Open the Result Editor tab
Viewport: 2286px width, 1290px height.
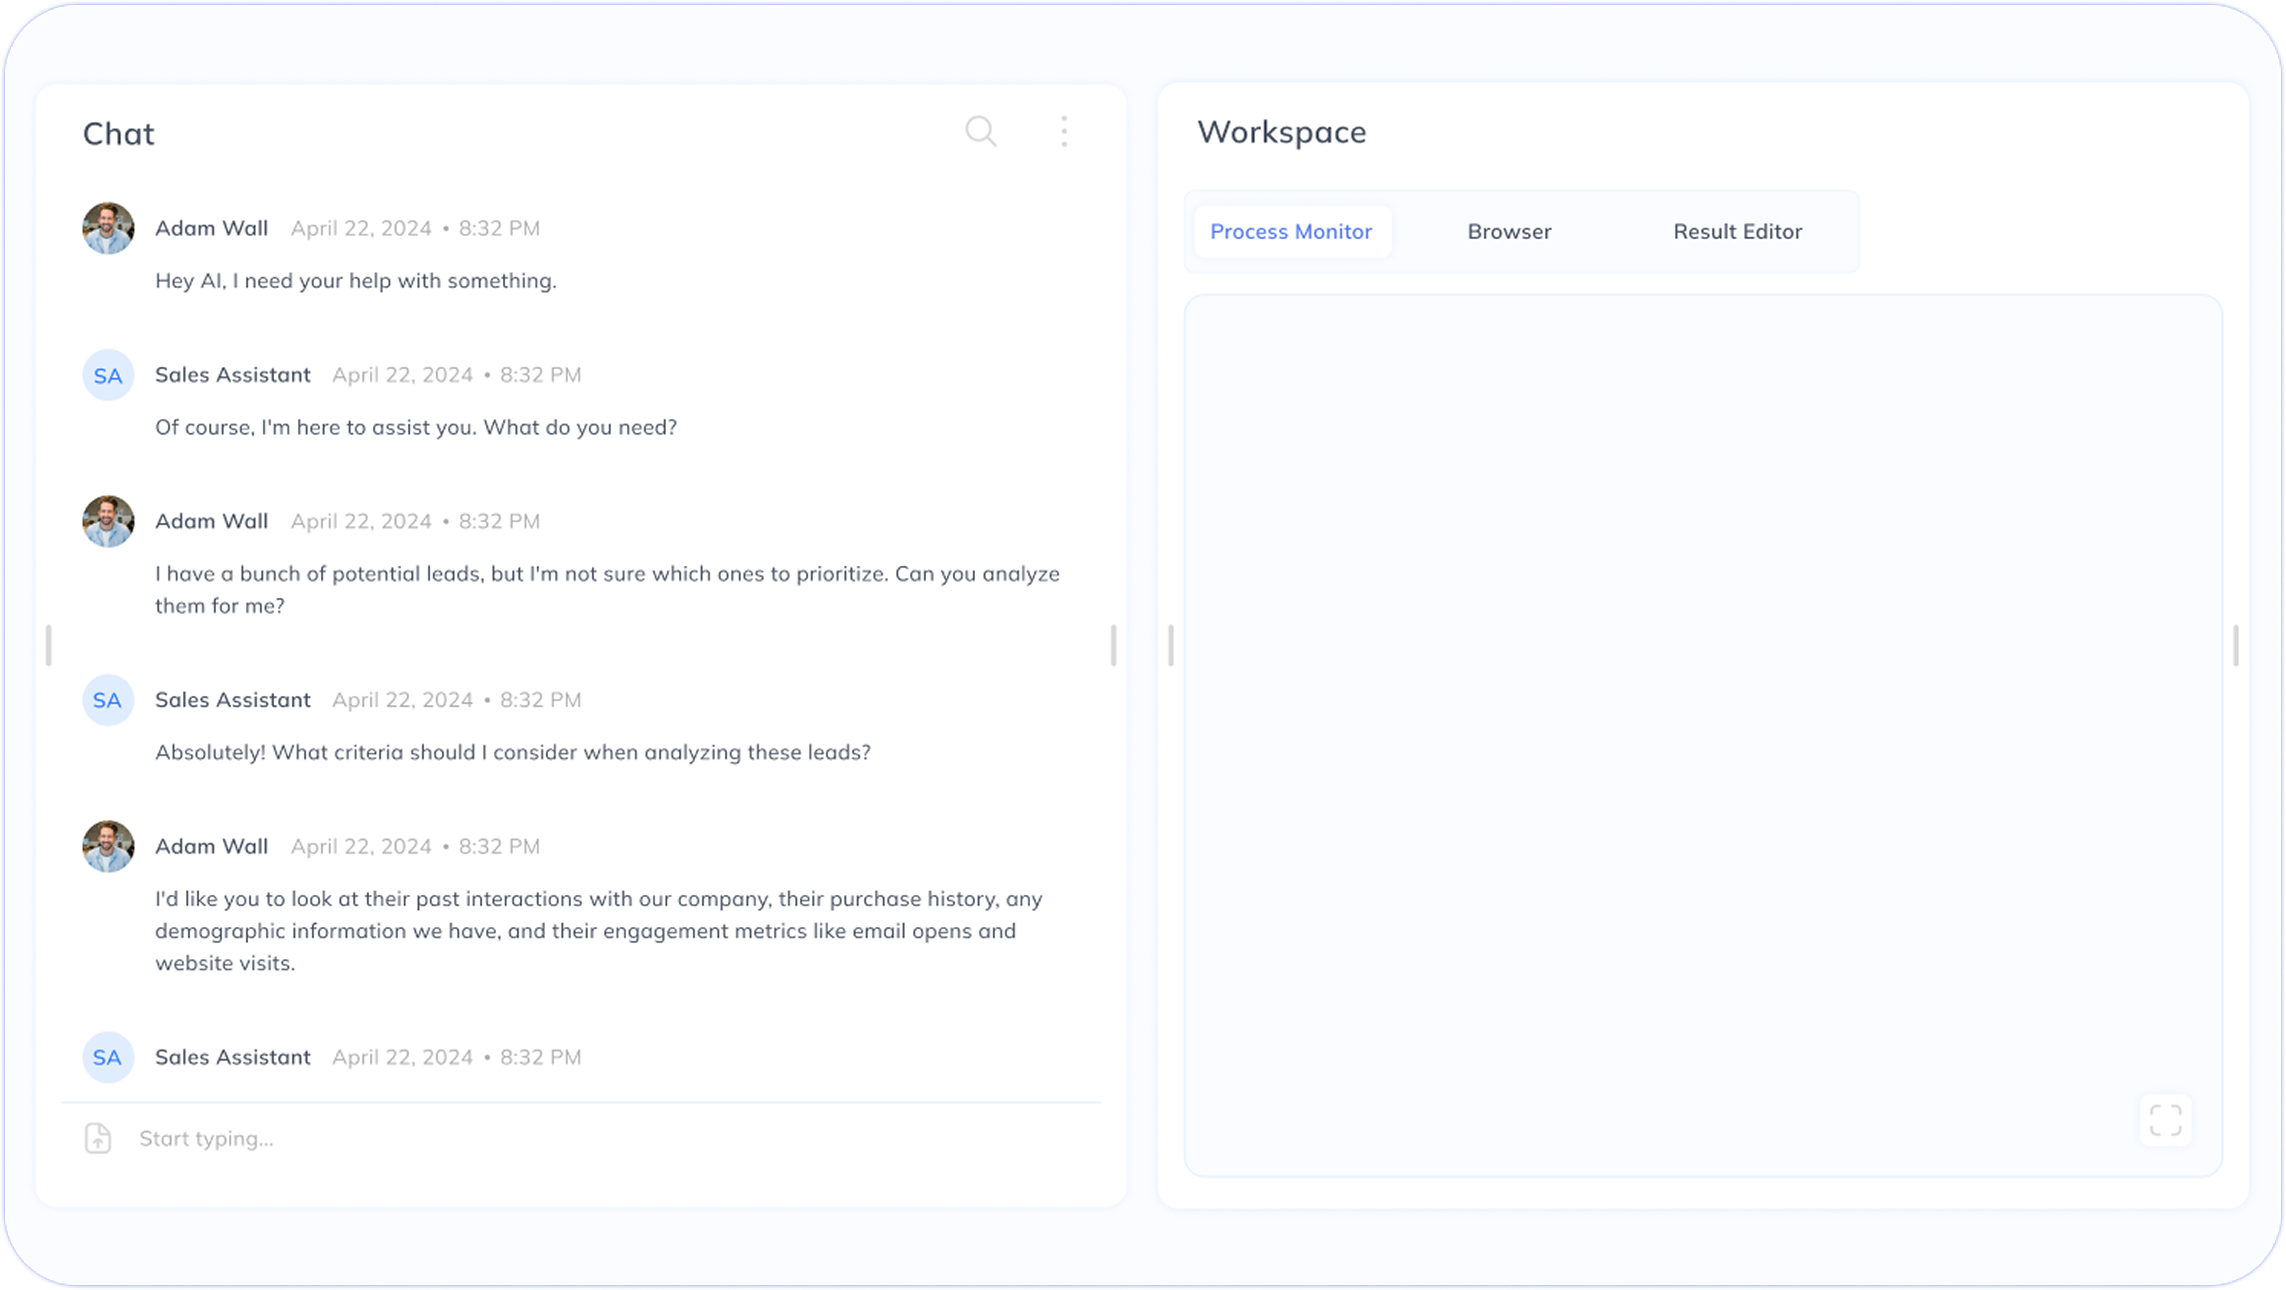click(x=1737, y=231)
